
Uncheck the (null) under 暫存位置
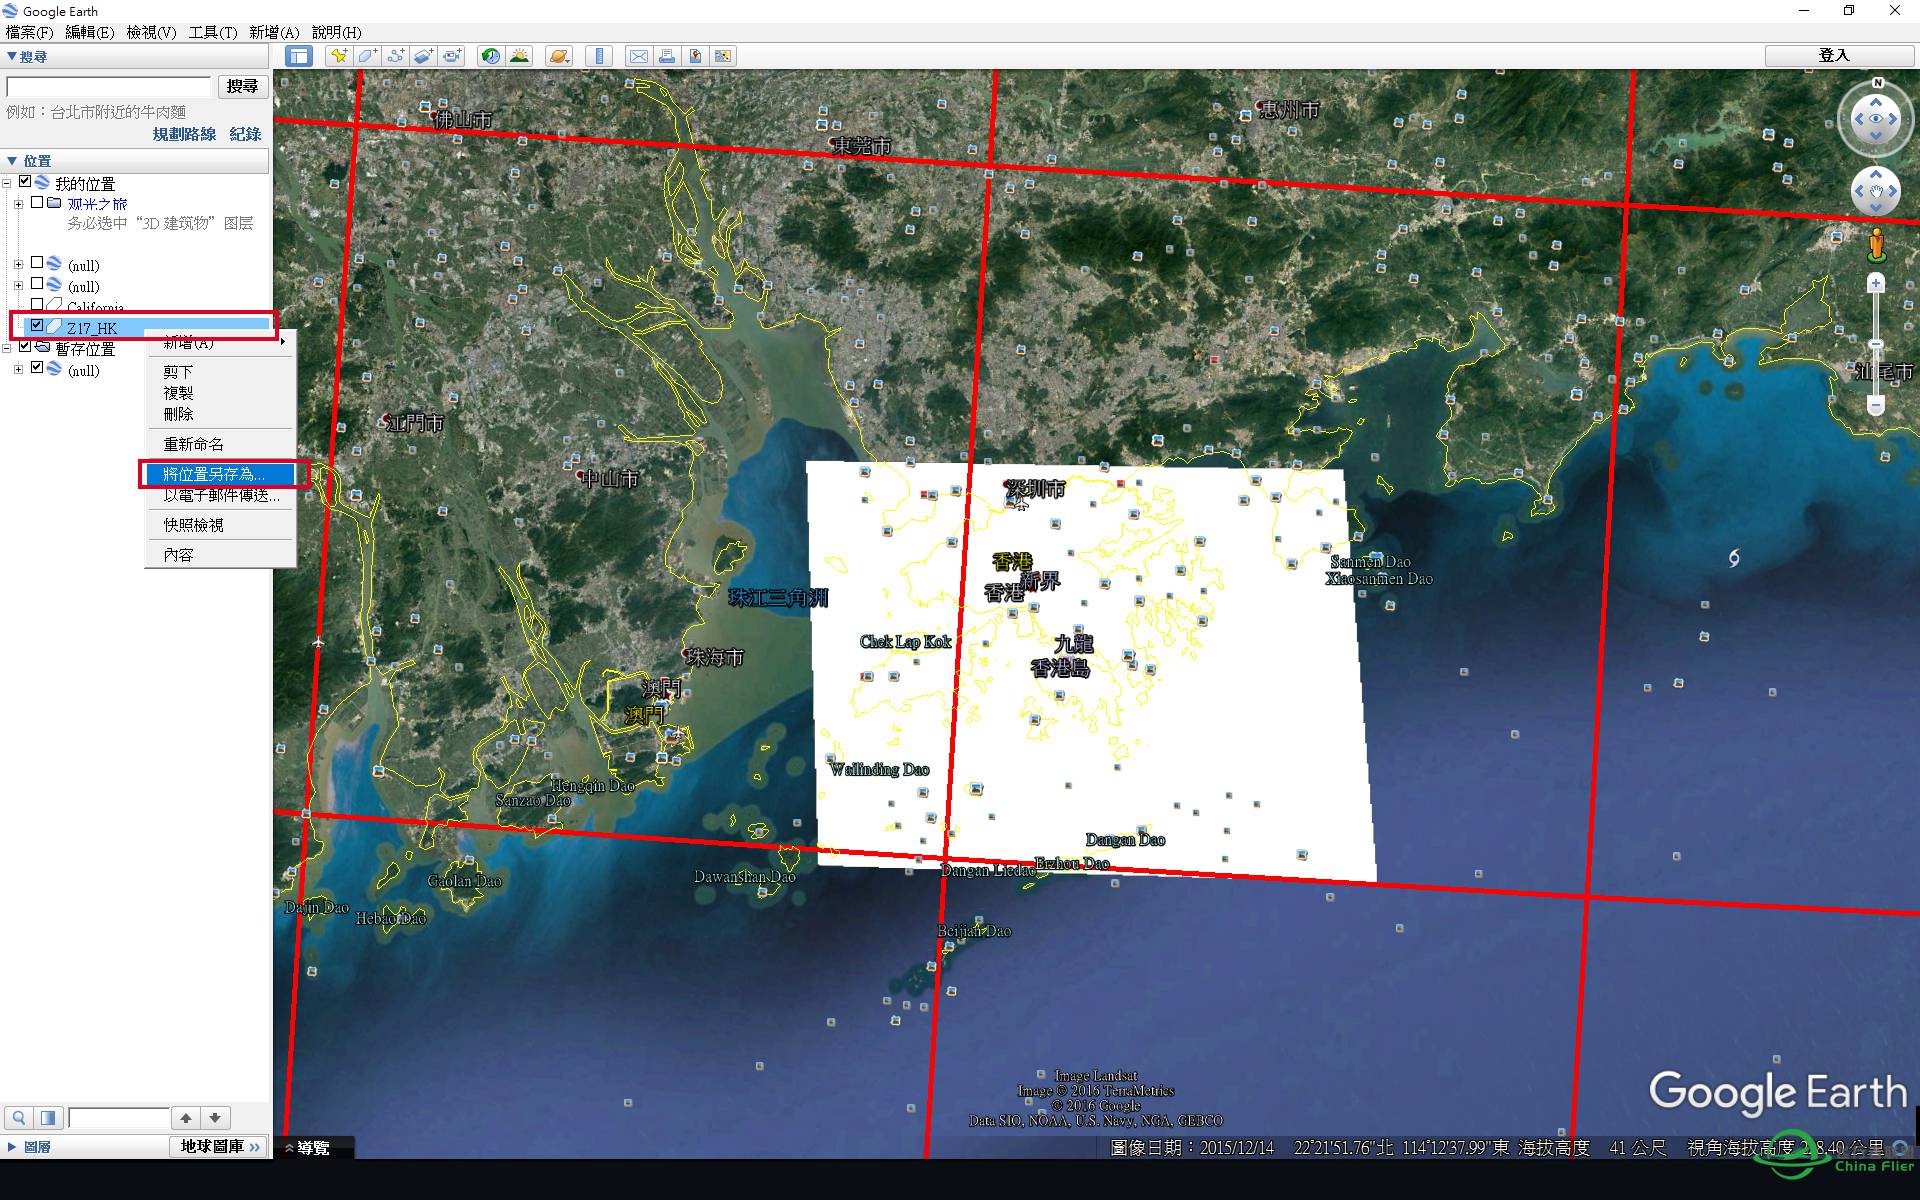click(x=37, y=368)
